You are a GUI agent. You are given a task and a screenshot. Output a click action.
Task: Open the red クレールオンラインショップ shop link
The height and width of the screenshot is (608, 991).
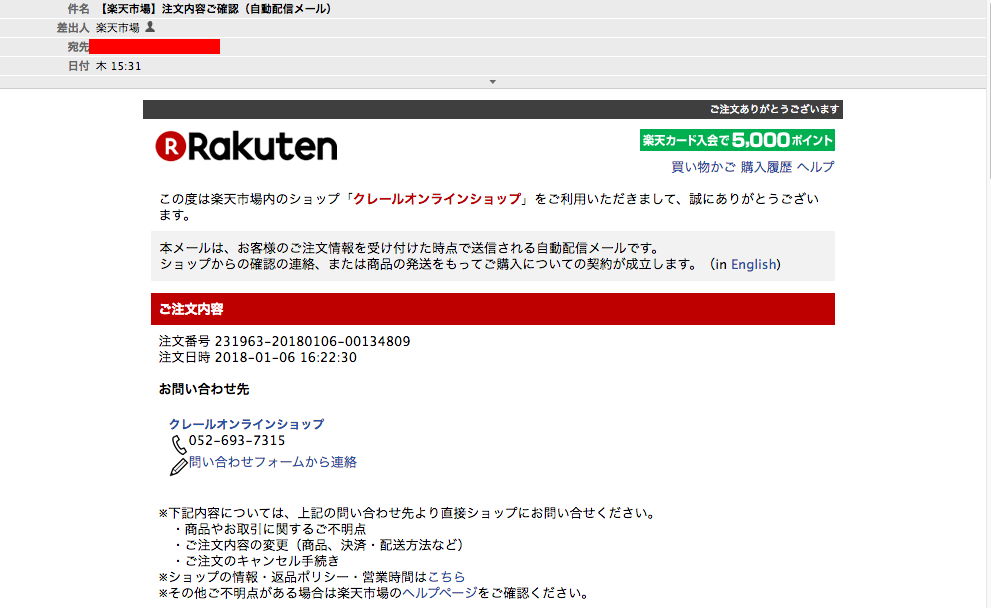[x=437, y=198]
